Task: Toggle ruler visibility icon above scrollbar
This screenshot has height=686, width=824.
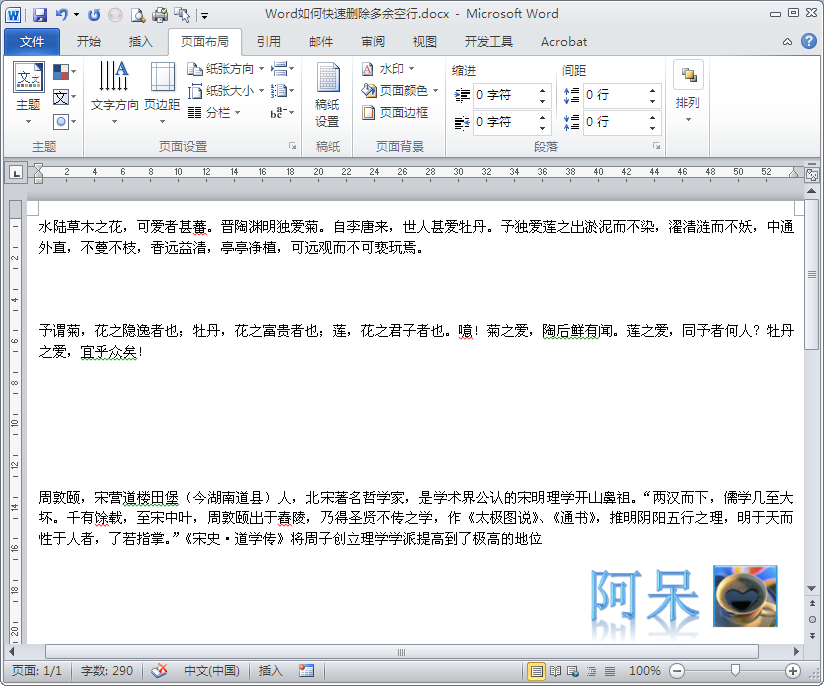Action: pos(812,175)
